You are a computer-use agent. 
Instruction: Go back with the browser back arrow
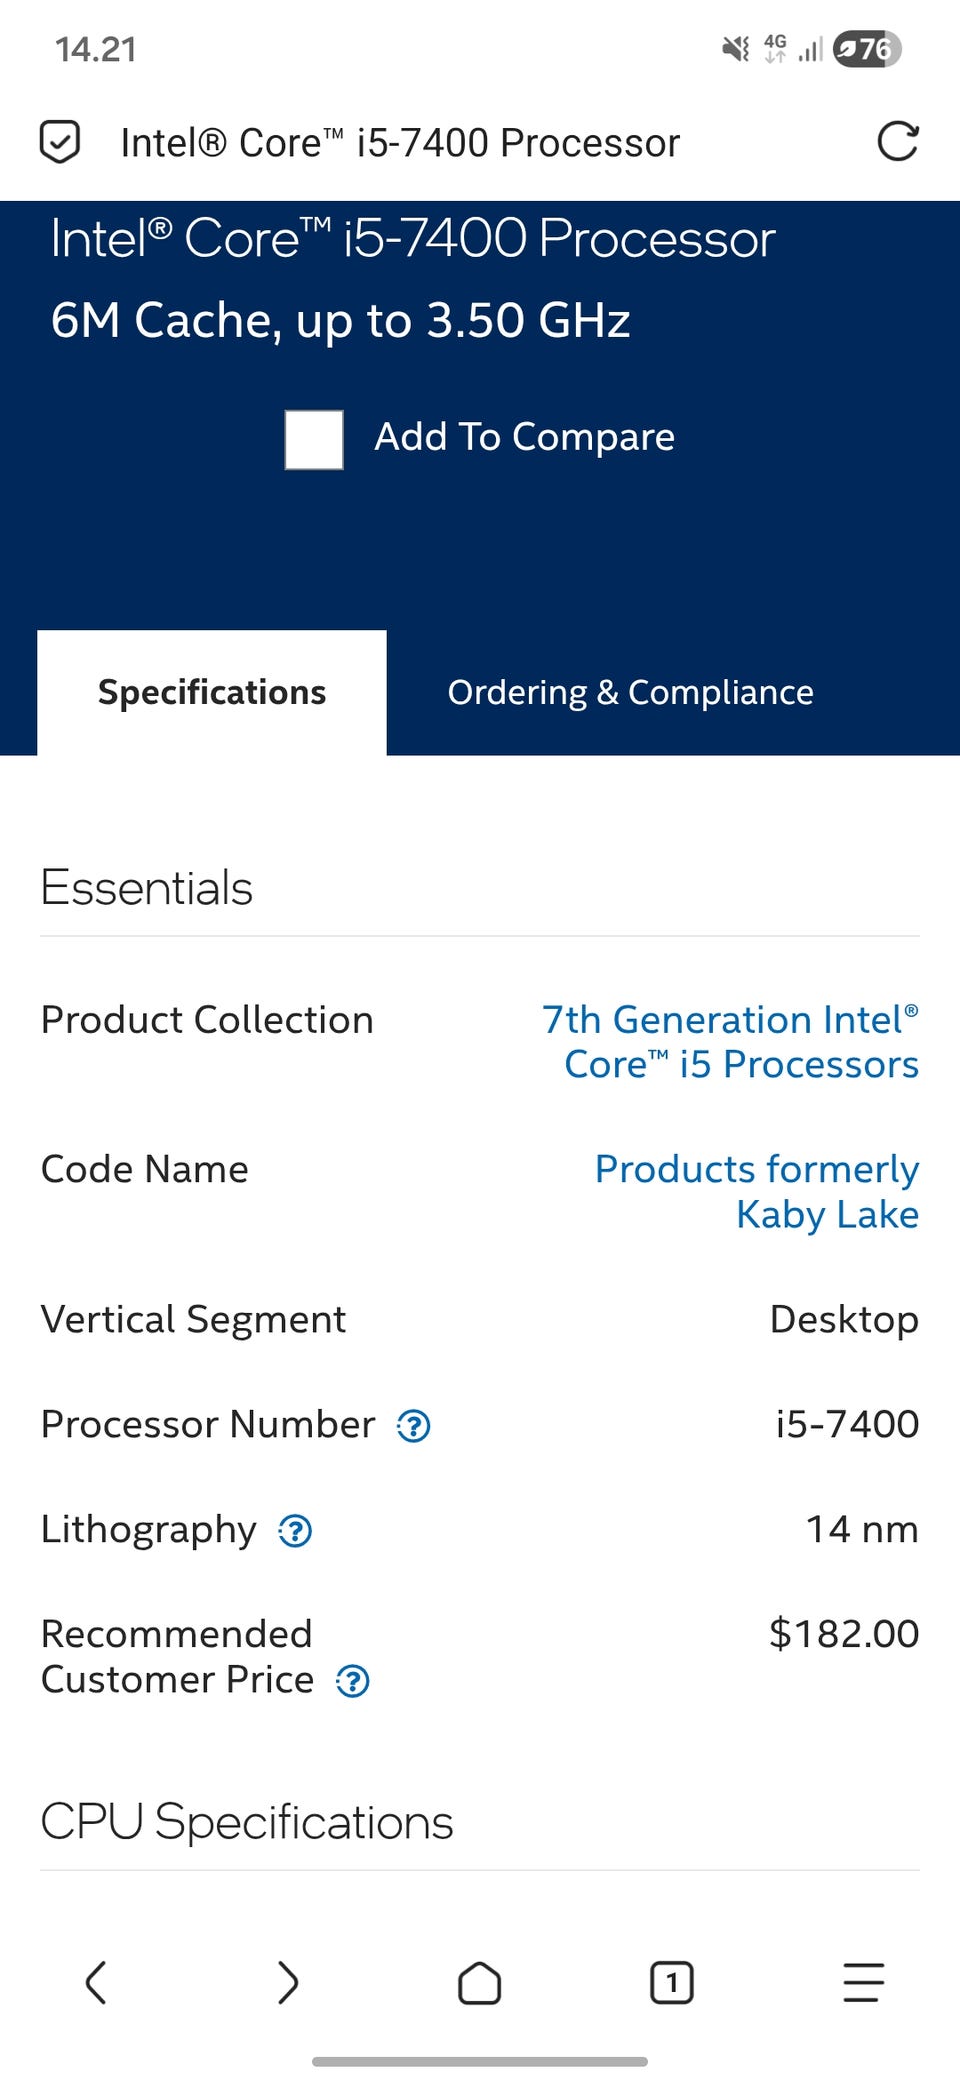click(x=96, y=1982)
